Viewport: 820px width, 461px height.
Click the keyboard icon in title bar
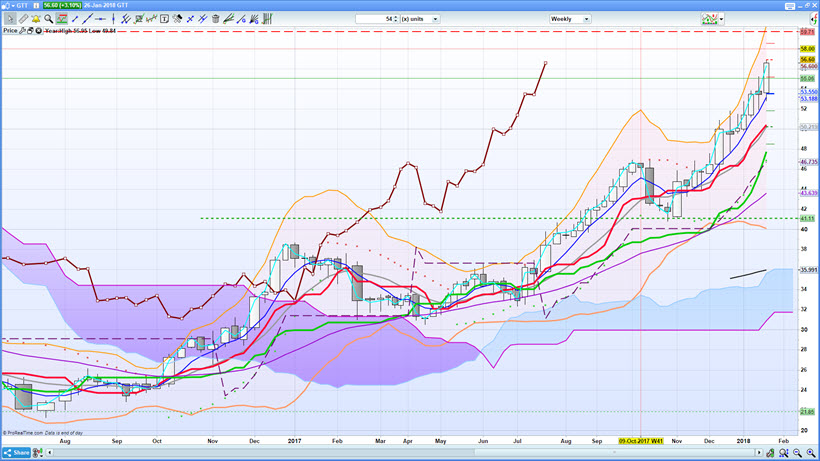pos(790,6)
